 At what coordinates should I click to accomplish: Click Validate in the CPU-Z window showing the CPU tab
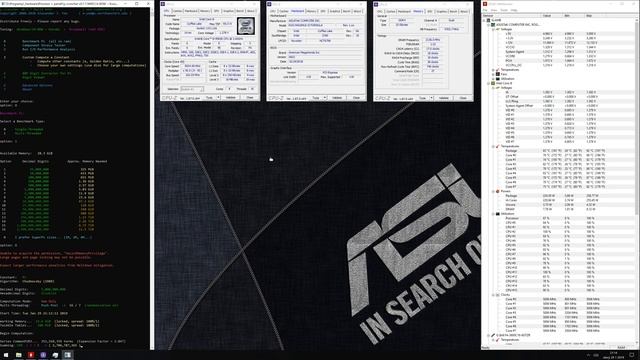(231, 98)
